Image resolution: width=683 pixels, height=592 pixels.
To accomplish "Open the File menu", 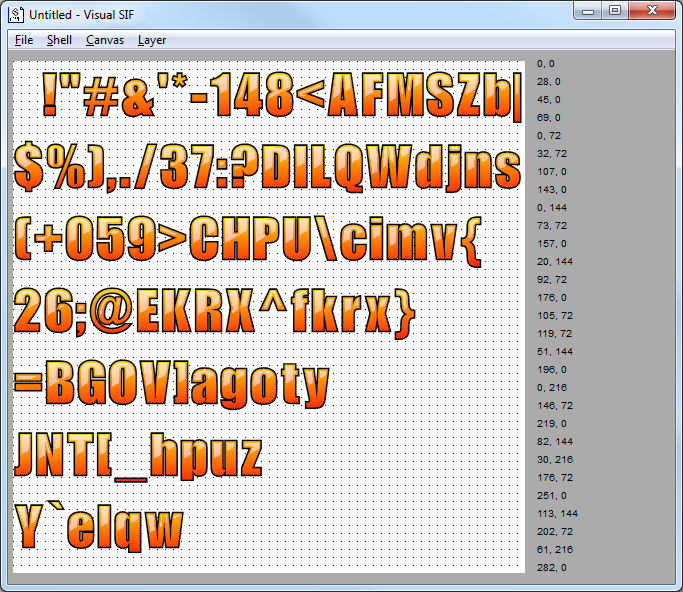I will [24, 40].
